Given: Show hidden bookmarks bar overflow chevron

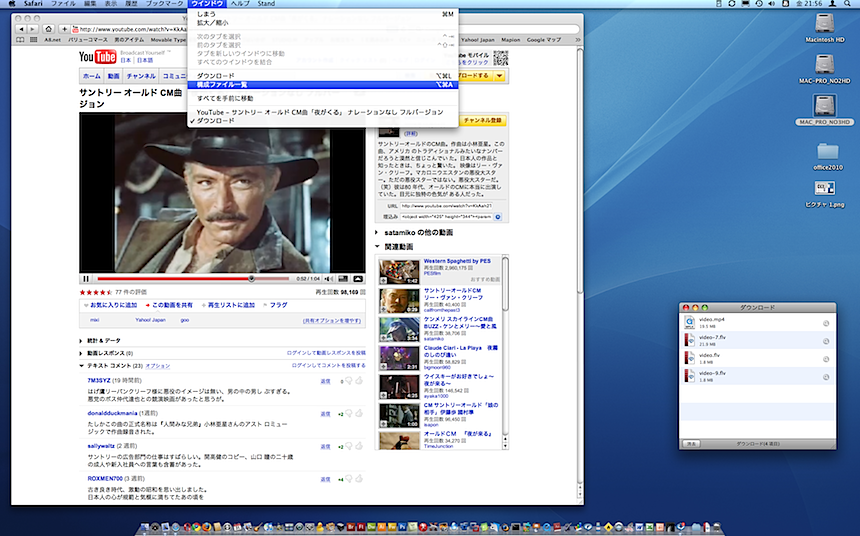Looking at the screenshot, I should 578,40.
